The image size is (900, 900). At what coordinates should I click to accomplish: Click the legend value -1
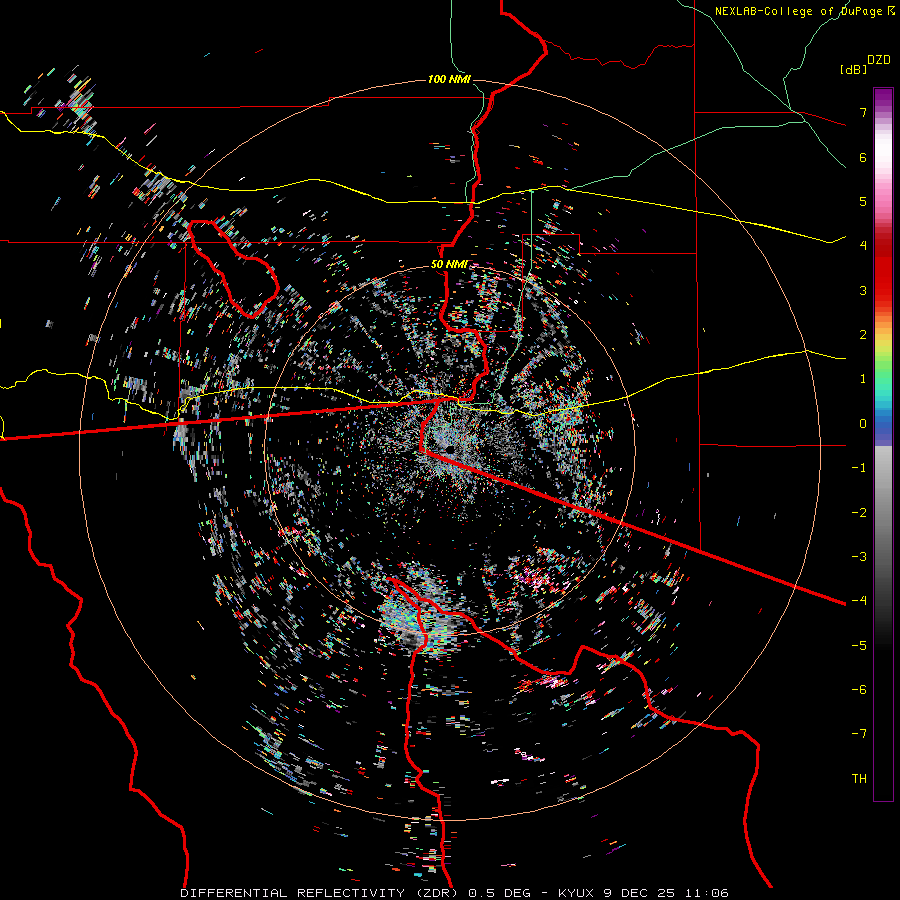click(859, 468)
